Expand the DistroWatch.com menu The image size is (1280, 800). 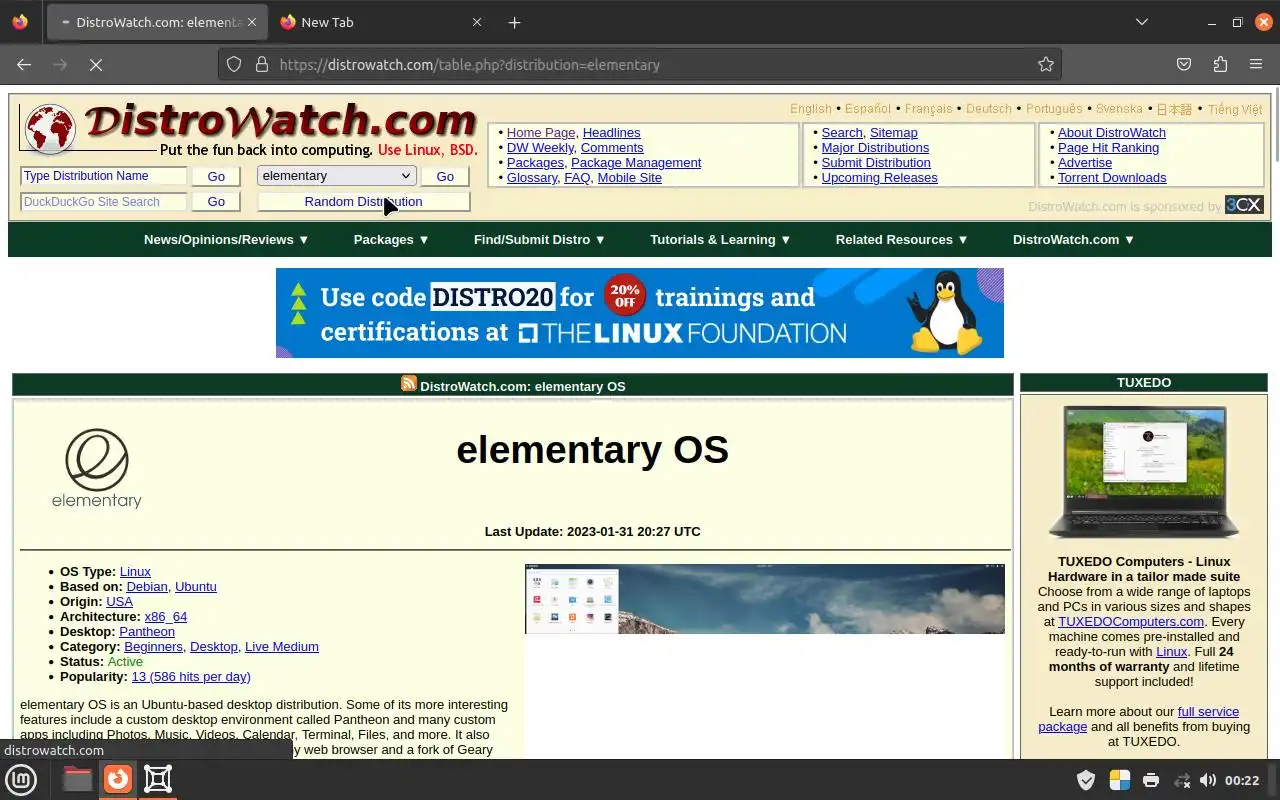pyautogui.click(x=1074, y=239)
